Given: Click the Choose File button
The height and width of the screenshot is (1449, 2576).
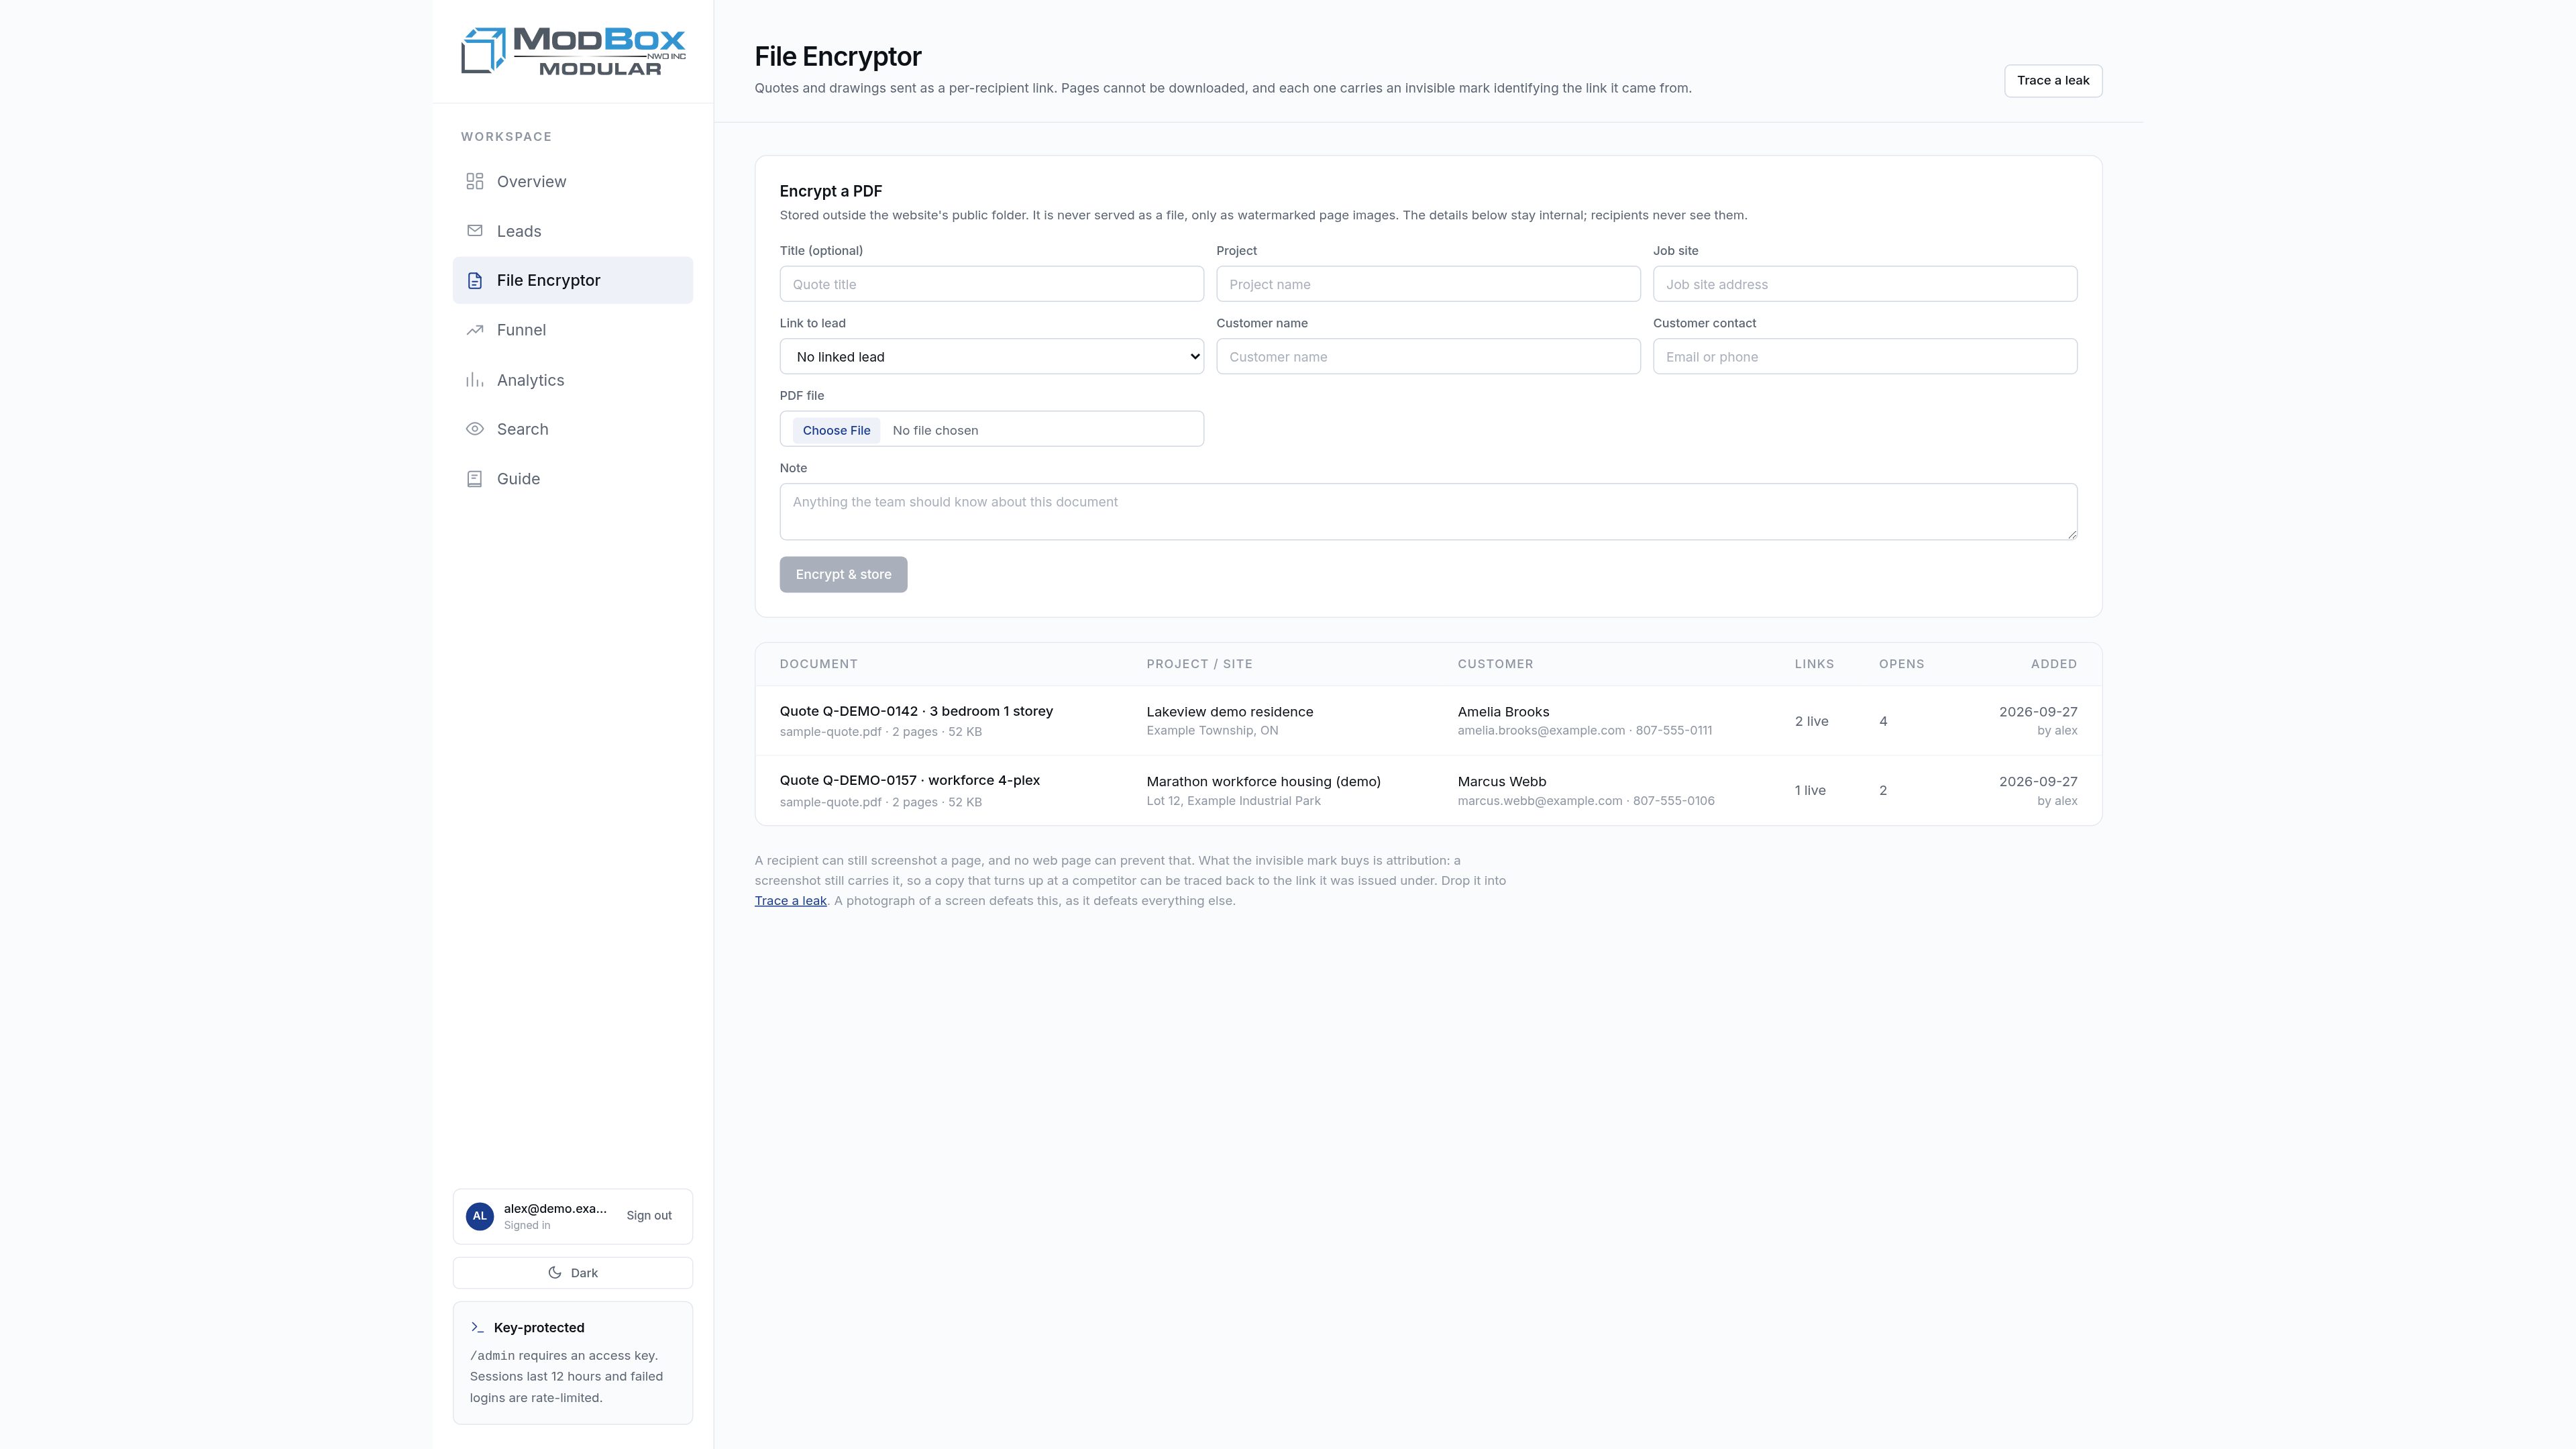Looking at the screenshot, I should coord(836,430).
